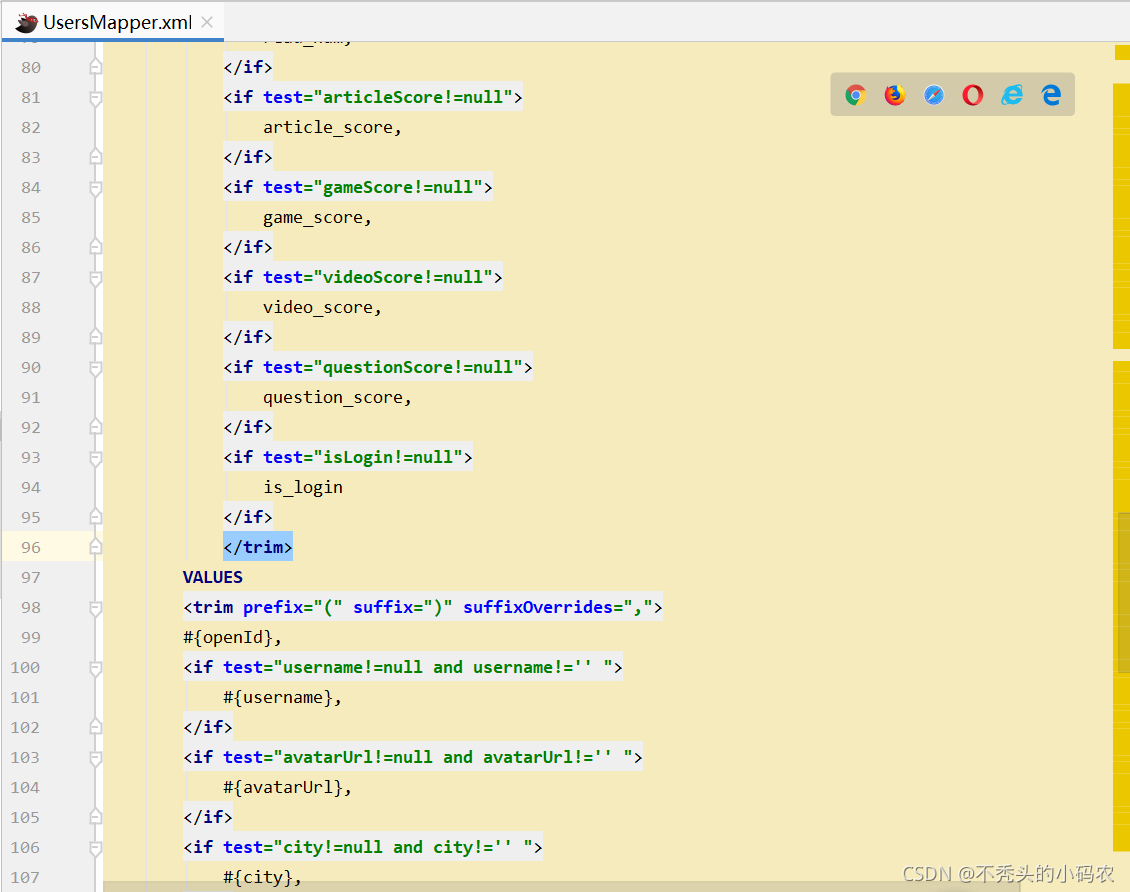Screen dimensions: 1130x892
Task: Click game_score, text on line 85
Action: pyautogui.click(x=317, y=218)
